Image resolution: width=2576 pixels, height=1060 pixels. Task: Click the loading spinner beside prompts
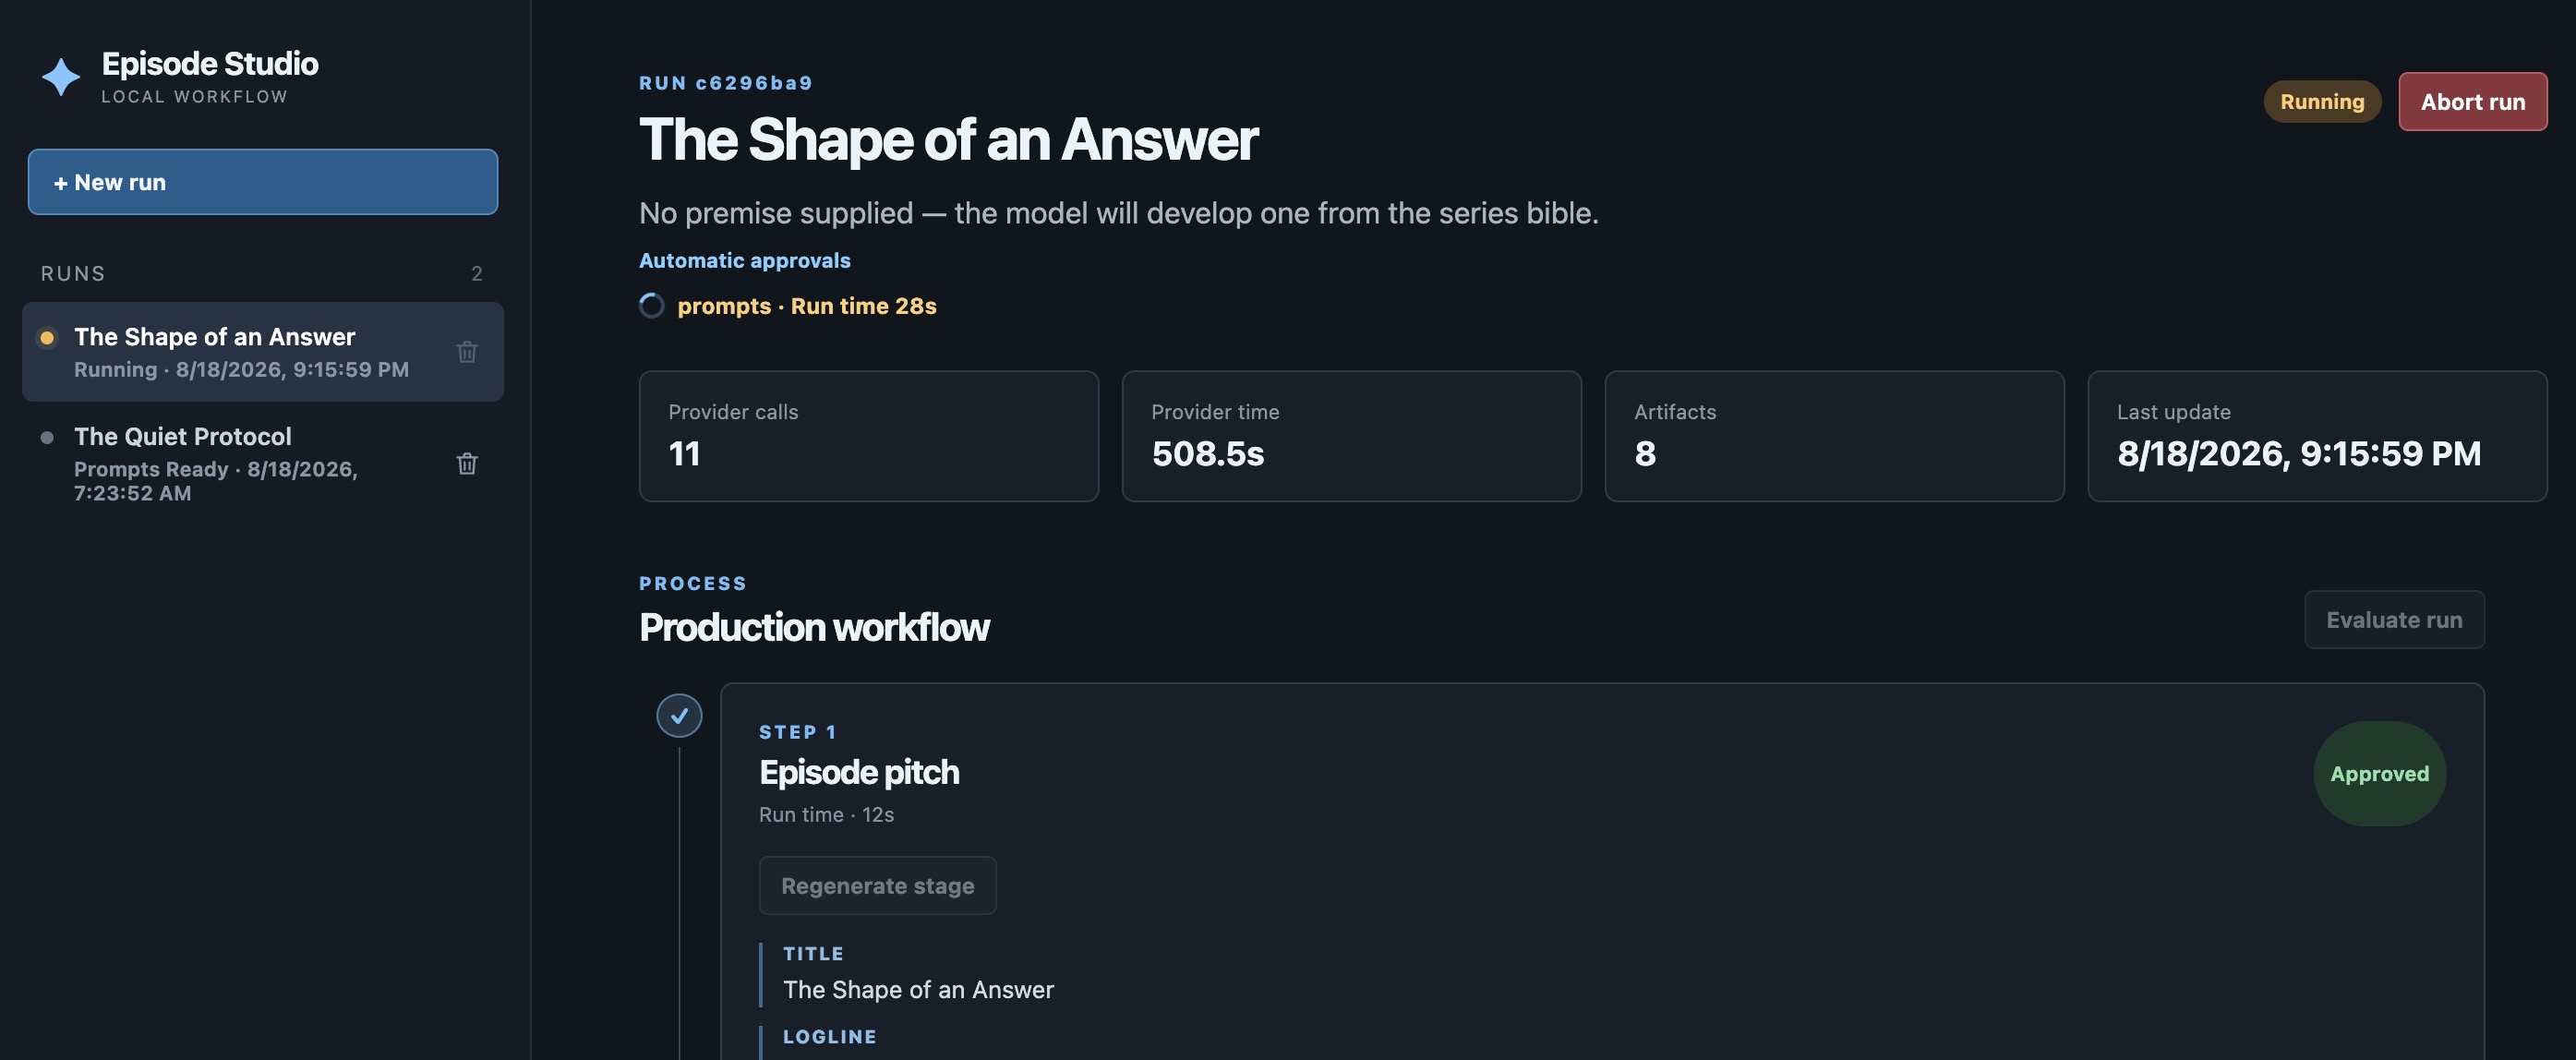(x=652, y=306)
